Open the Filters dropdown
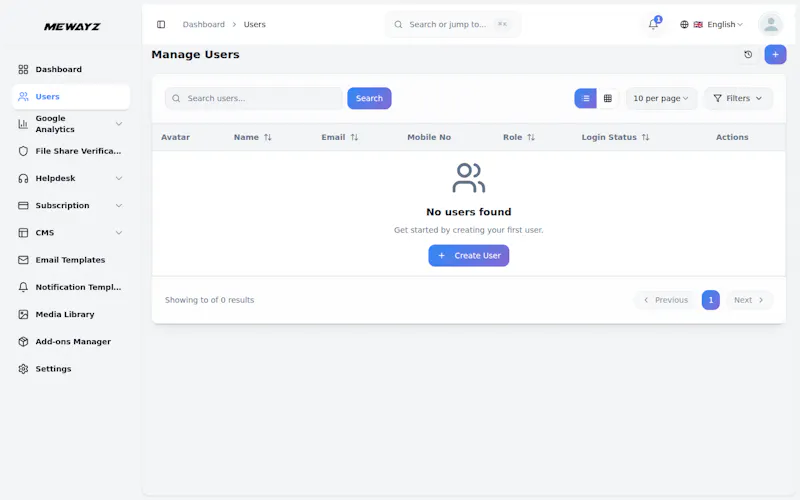The width and height of the screenshot is (800, 500). coord(738,98)
